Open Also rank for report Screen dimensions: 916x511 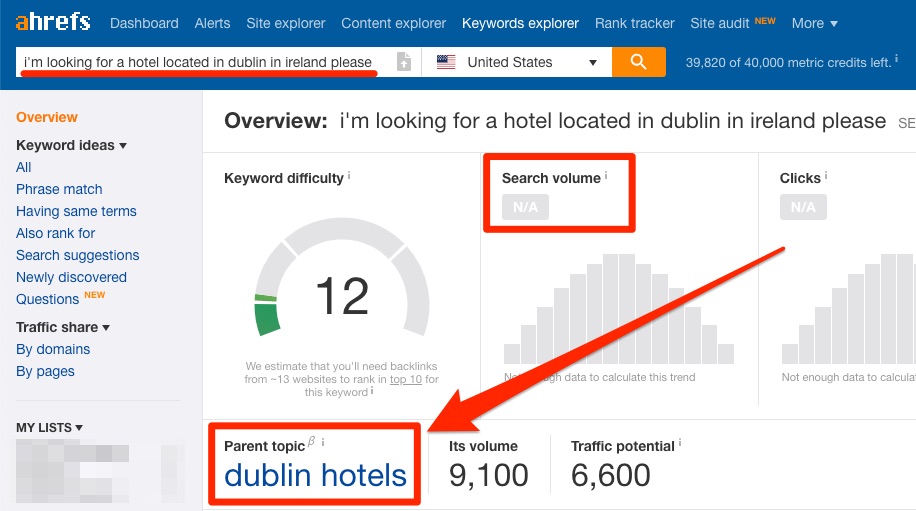(x=55, y=233)
